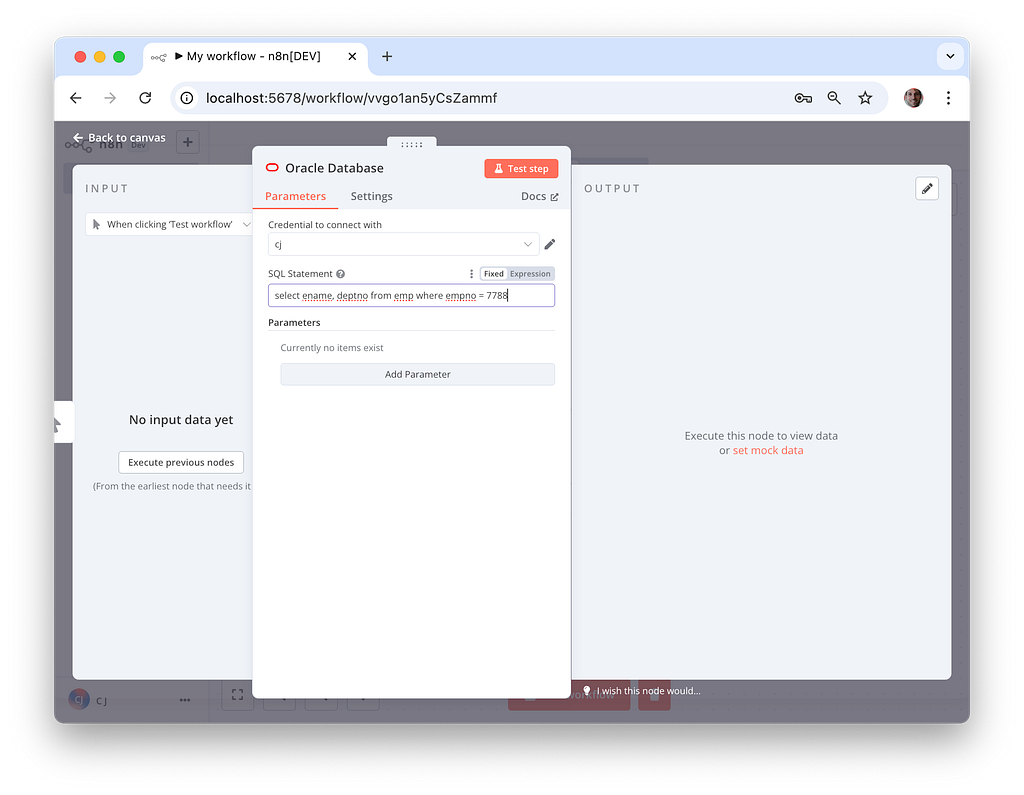
Task: Click the 'No input data yet' text
Action: (x=181, y=420)
